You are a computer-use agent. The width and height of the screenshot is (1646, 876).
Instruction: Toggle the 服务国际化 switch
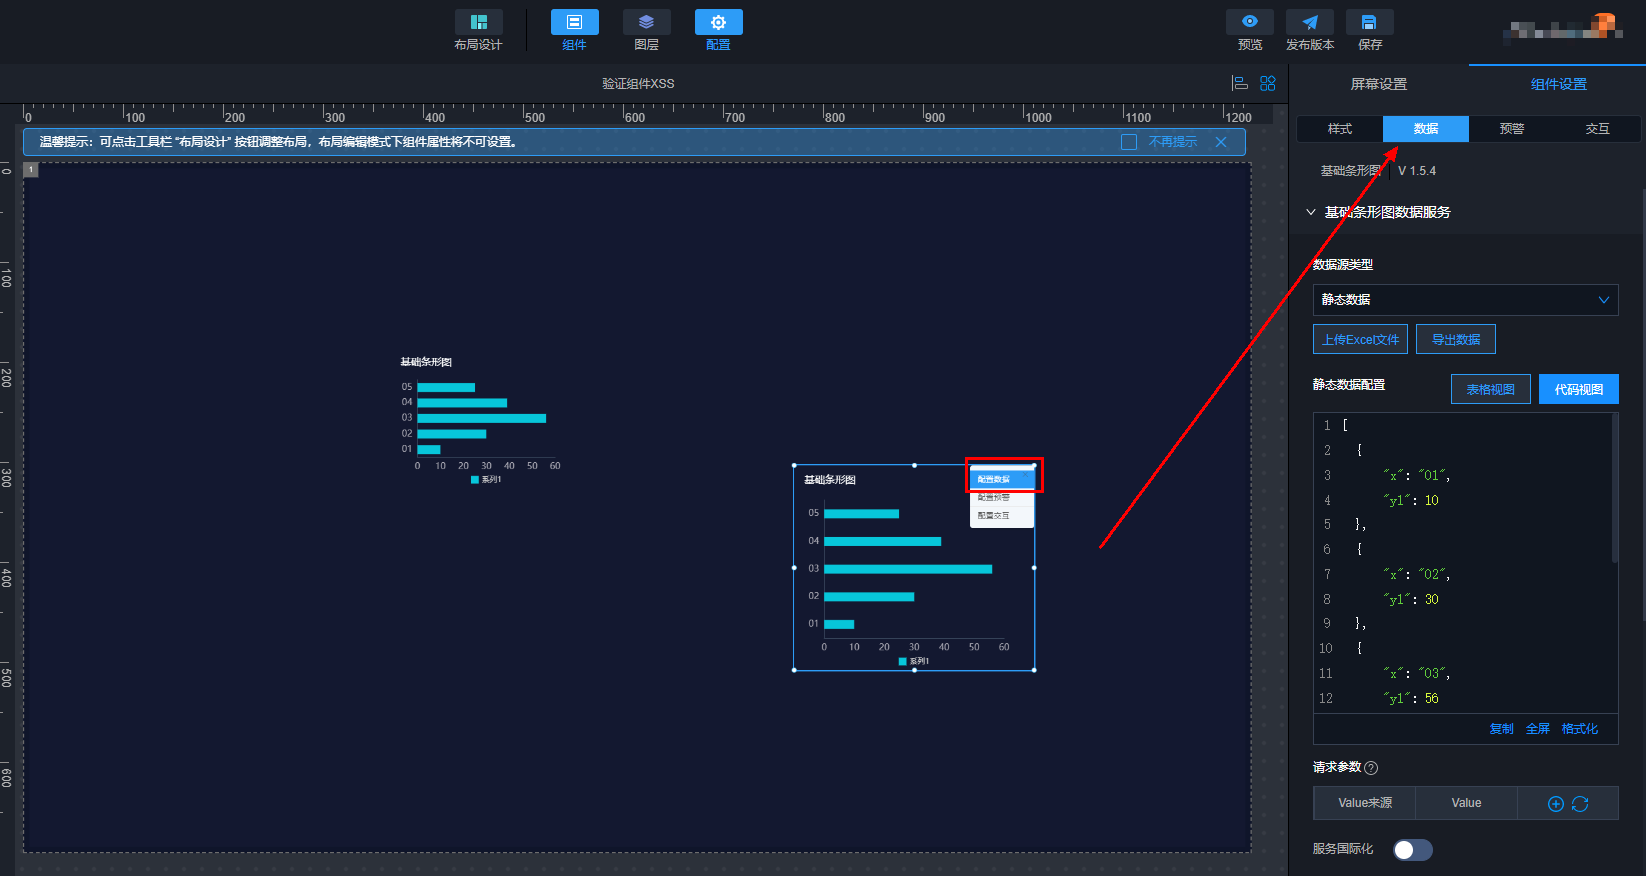(1413, 850)
